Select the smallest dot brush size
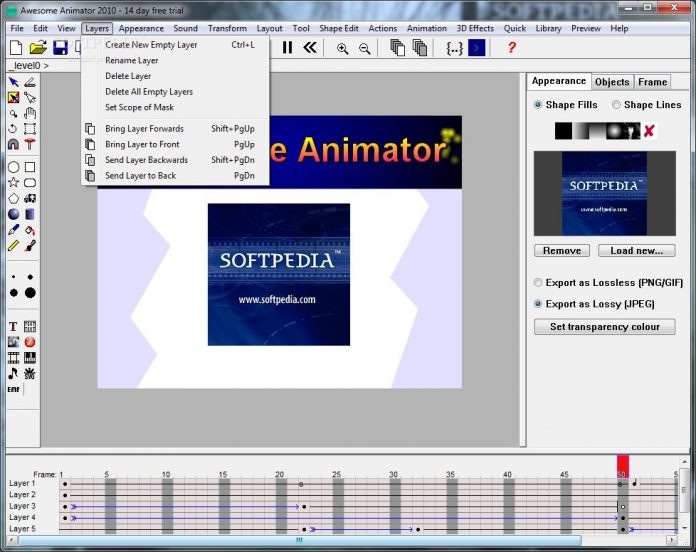The width and height of the screenshot is (696, 552). pos(14,277)
